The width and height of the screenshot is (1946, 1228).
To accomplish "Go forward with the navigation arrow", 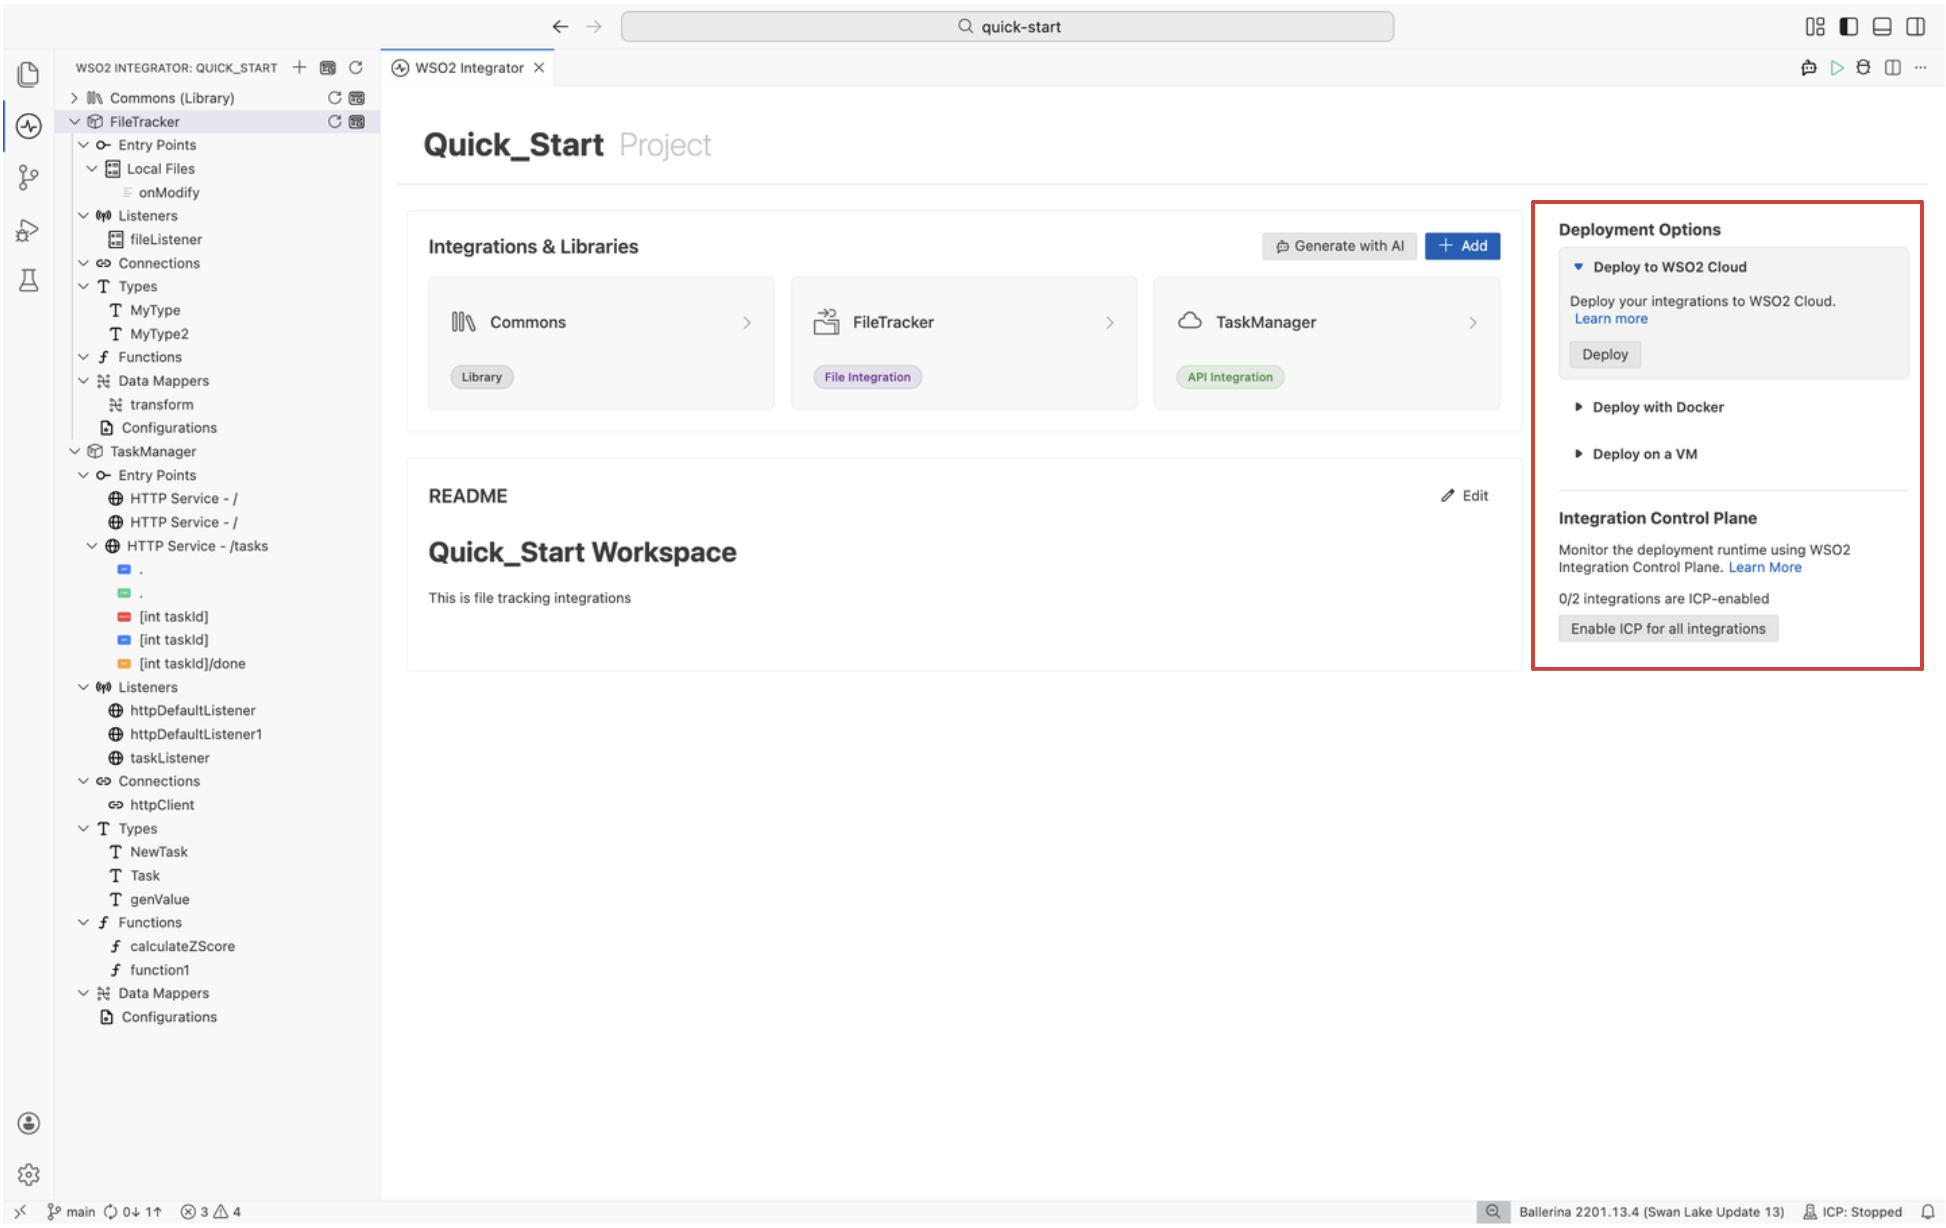I will (x=594, y=27).
